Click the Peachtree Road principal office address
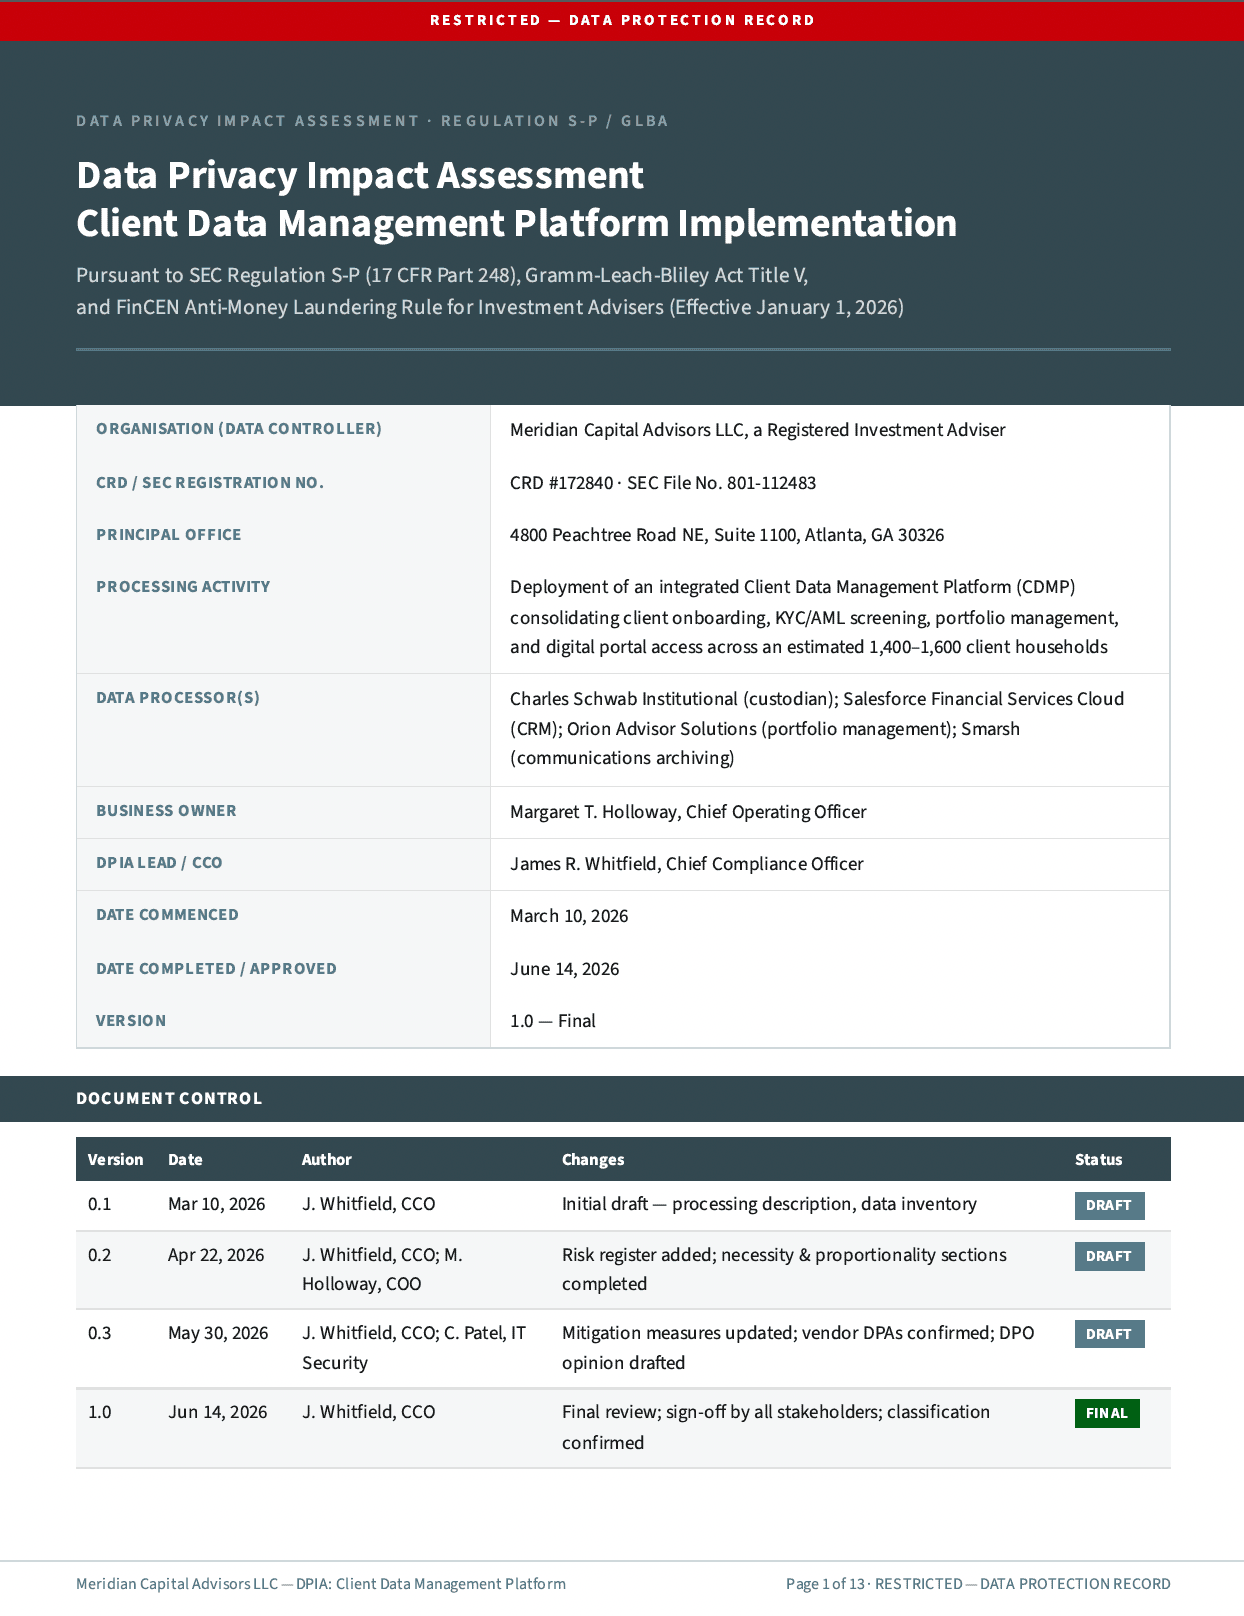The width and height of the screenshot is (1244, 1616). coord(727,535)
